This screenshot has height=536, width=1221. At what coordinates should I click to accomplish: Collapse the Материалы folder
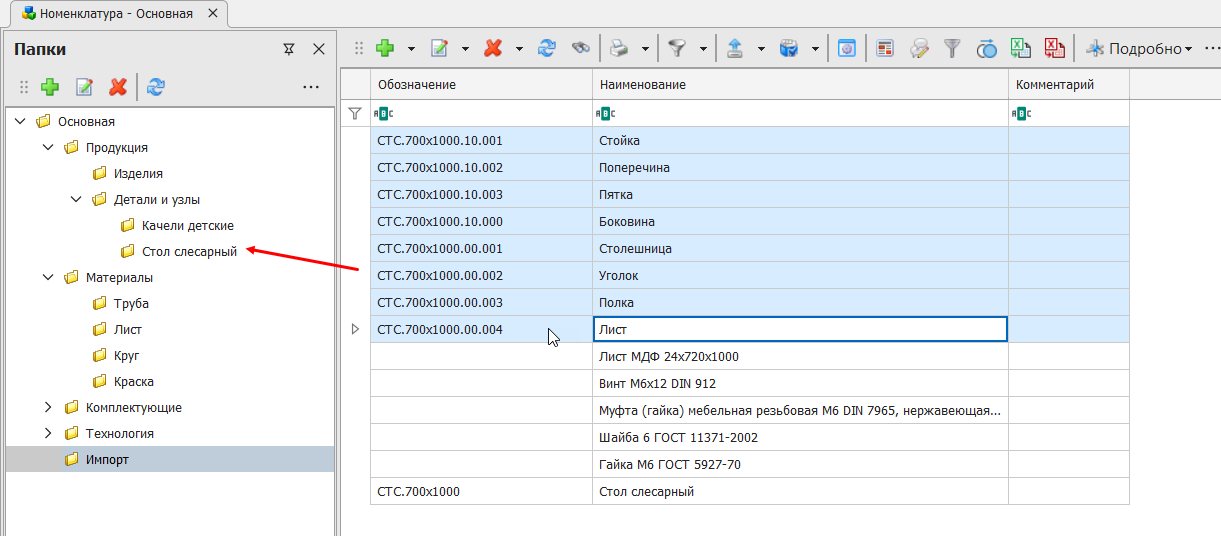click(48, 277)
